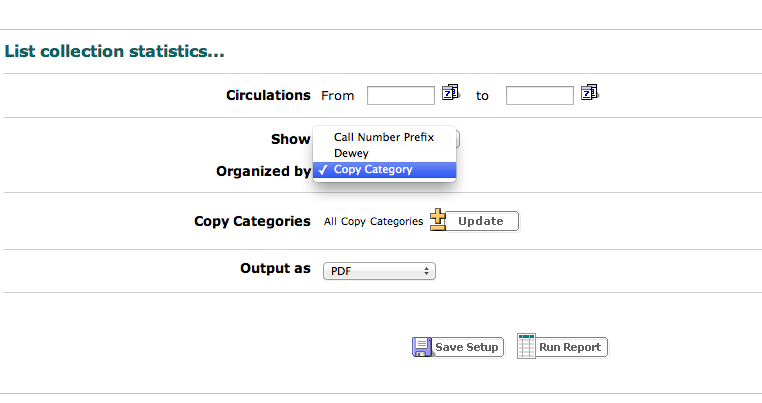
Task: Click the yellow plus icon beside Update
Action: coord(438,220)
